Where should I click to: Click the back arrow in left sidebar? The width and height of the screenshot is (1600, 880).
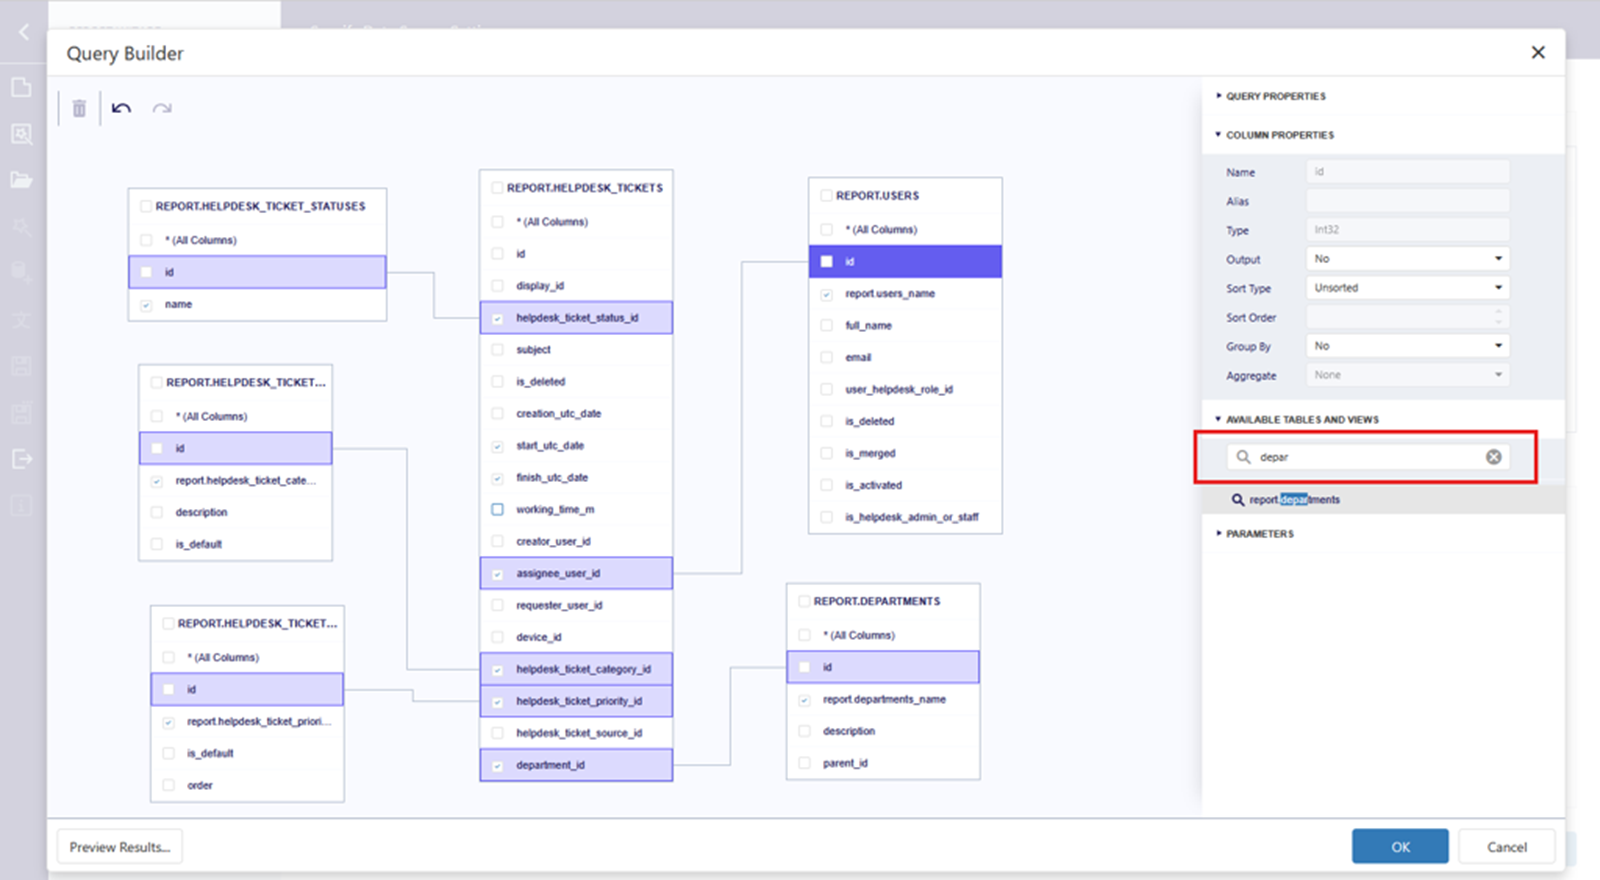(x=24, y=32)
